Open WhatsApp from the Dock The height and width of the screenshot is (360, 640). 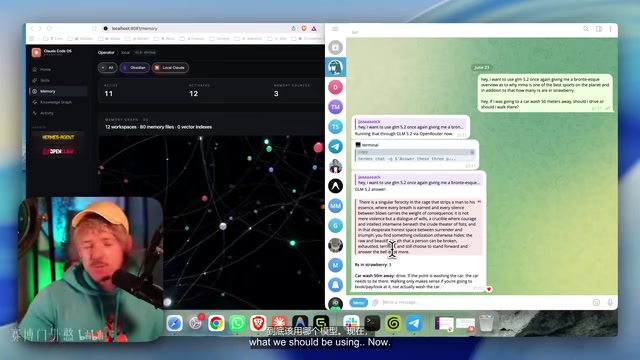click(237, 323)
